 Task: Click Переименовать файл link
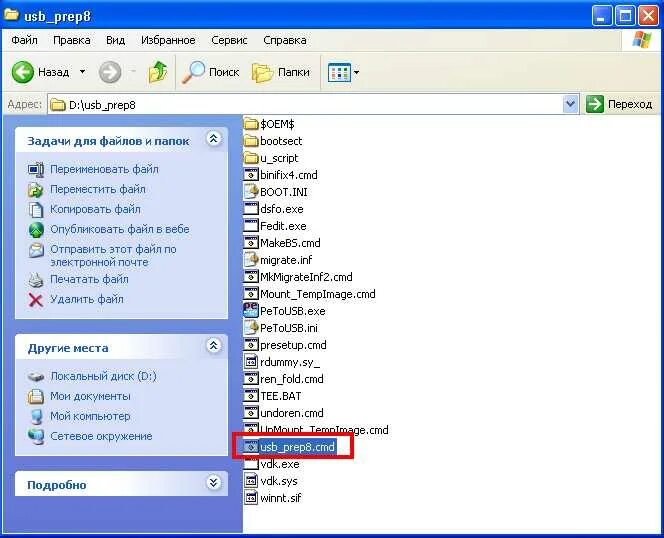[x=104, y=169]
